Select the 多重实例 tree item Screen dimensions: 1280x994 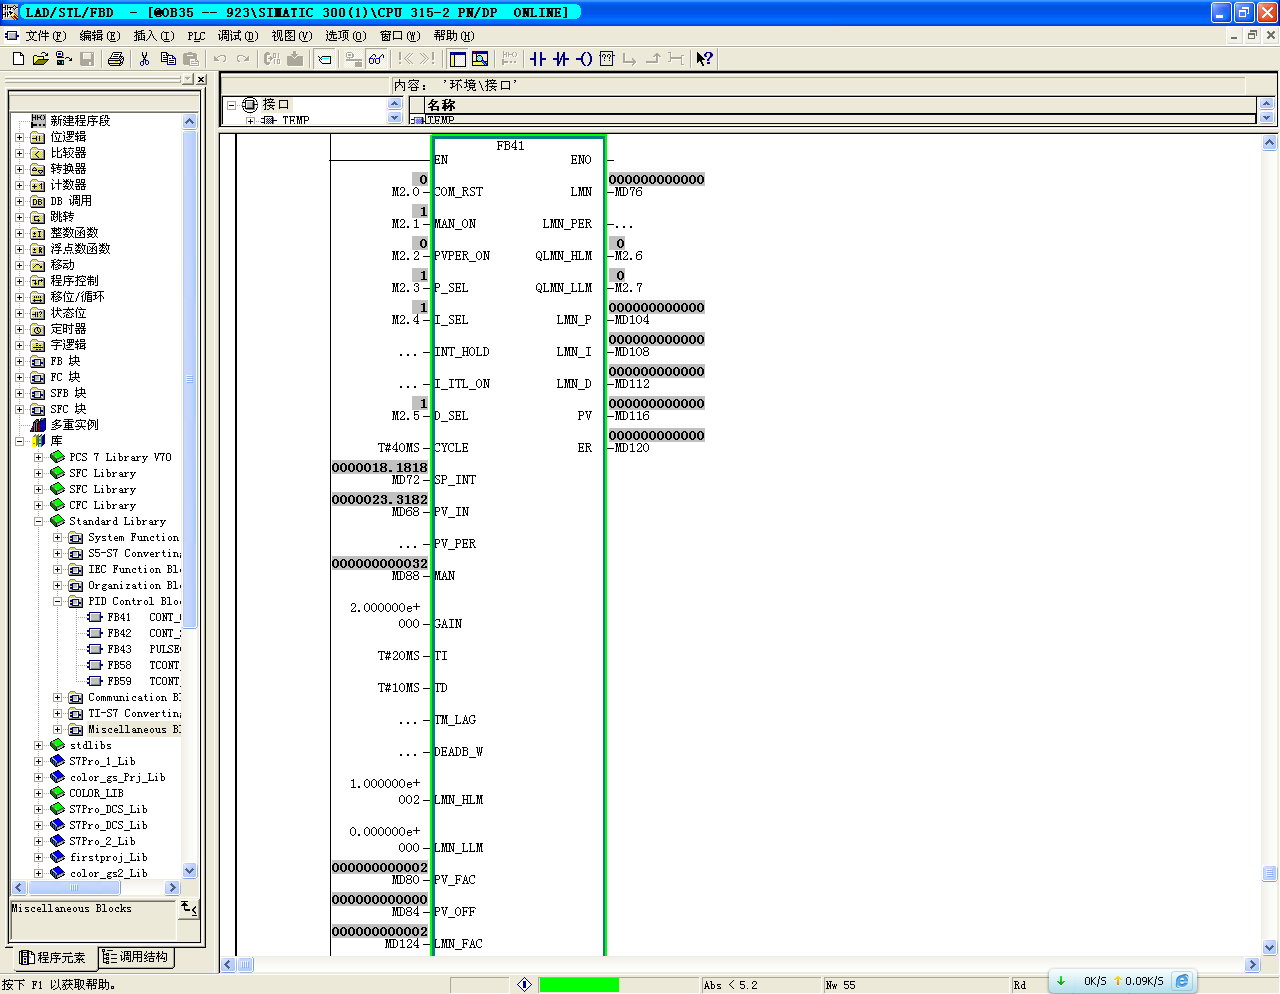(75, 425)
